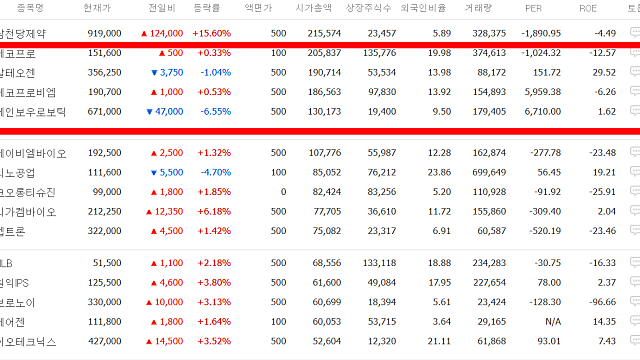Click the 액면가 column header
This screenshot has height=360, width=640.
coord(258,8)
